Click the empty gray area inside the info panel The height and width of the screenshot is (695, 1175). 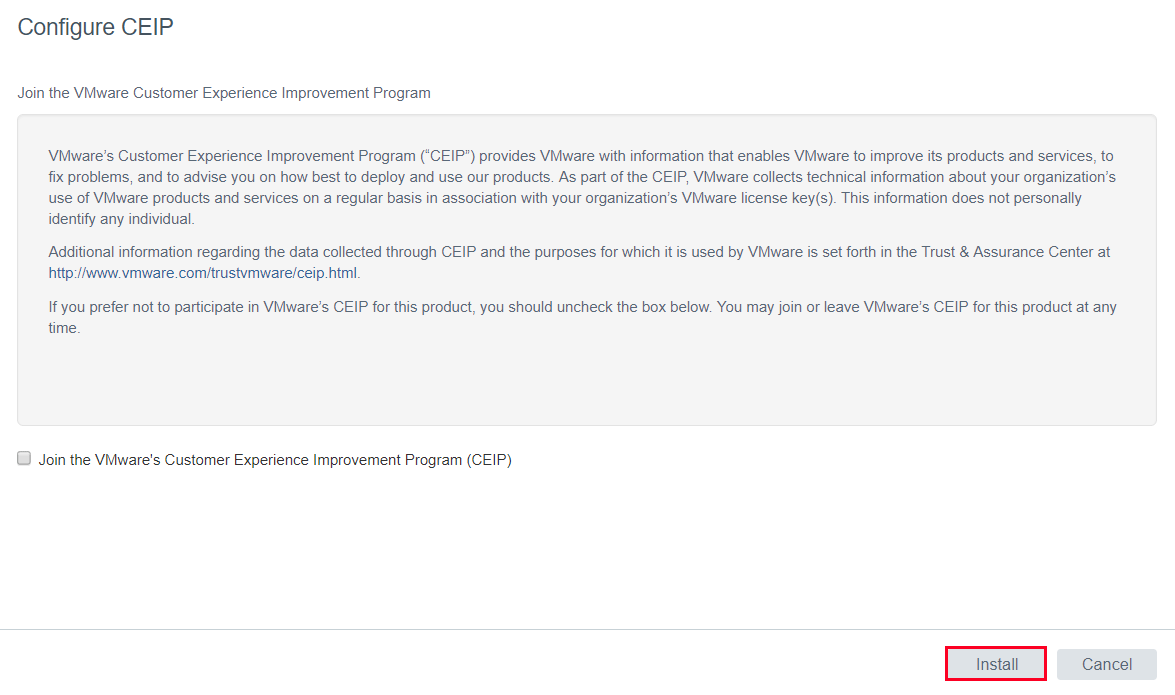(587, 381)
